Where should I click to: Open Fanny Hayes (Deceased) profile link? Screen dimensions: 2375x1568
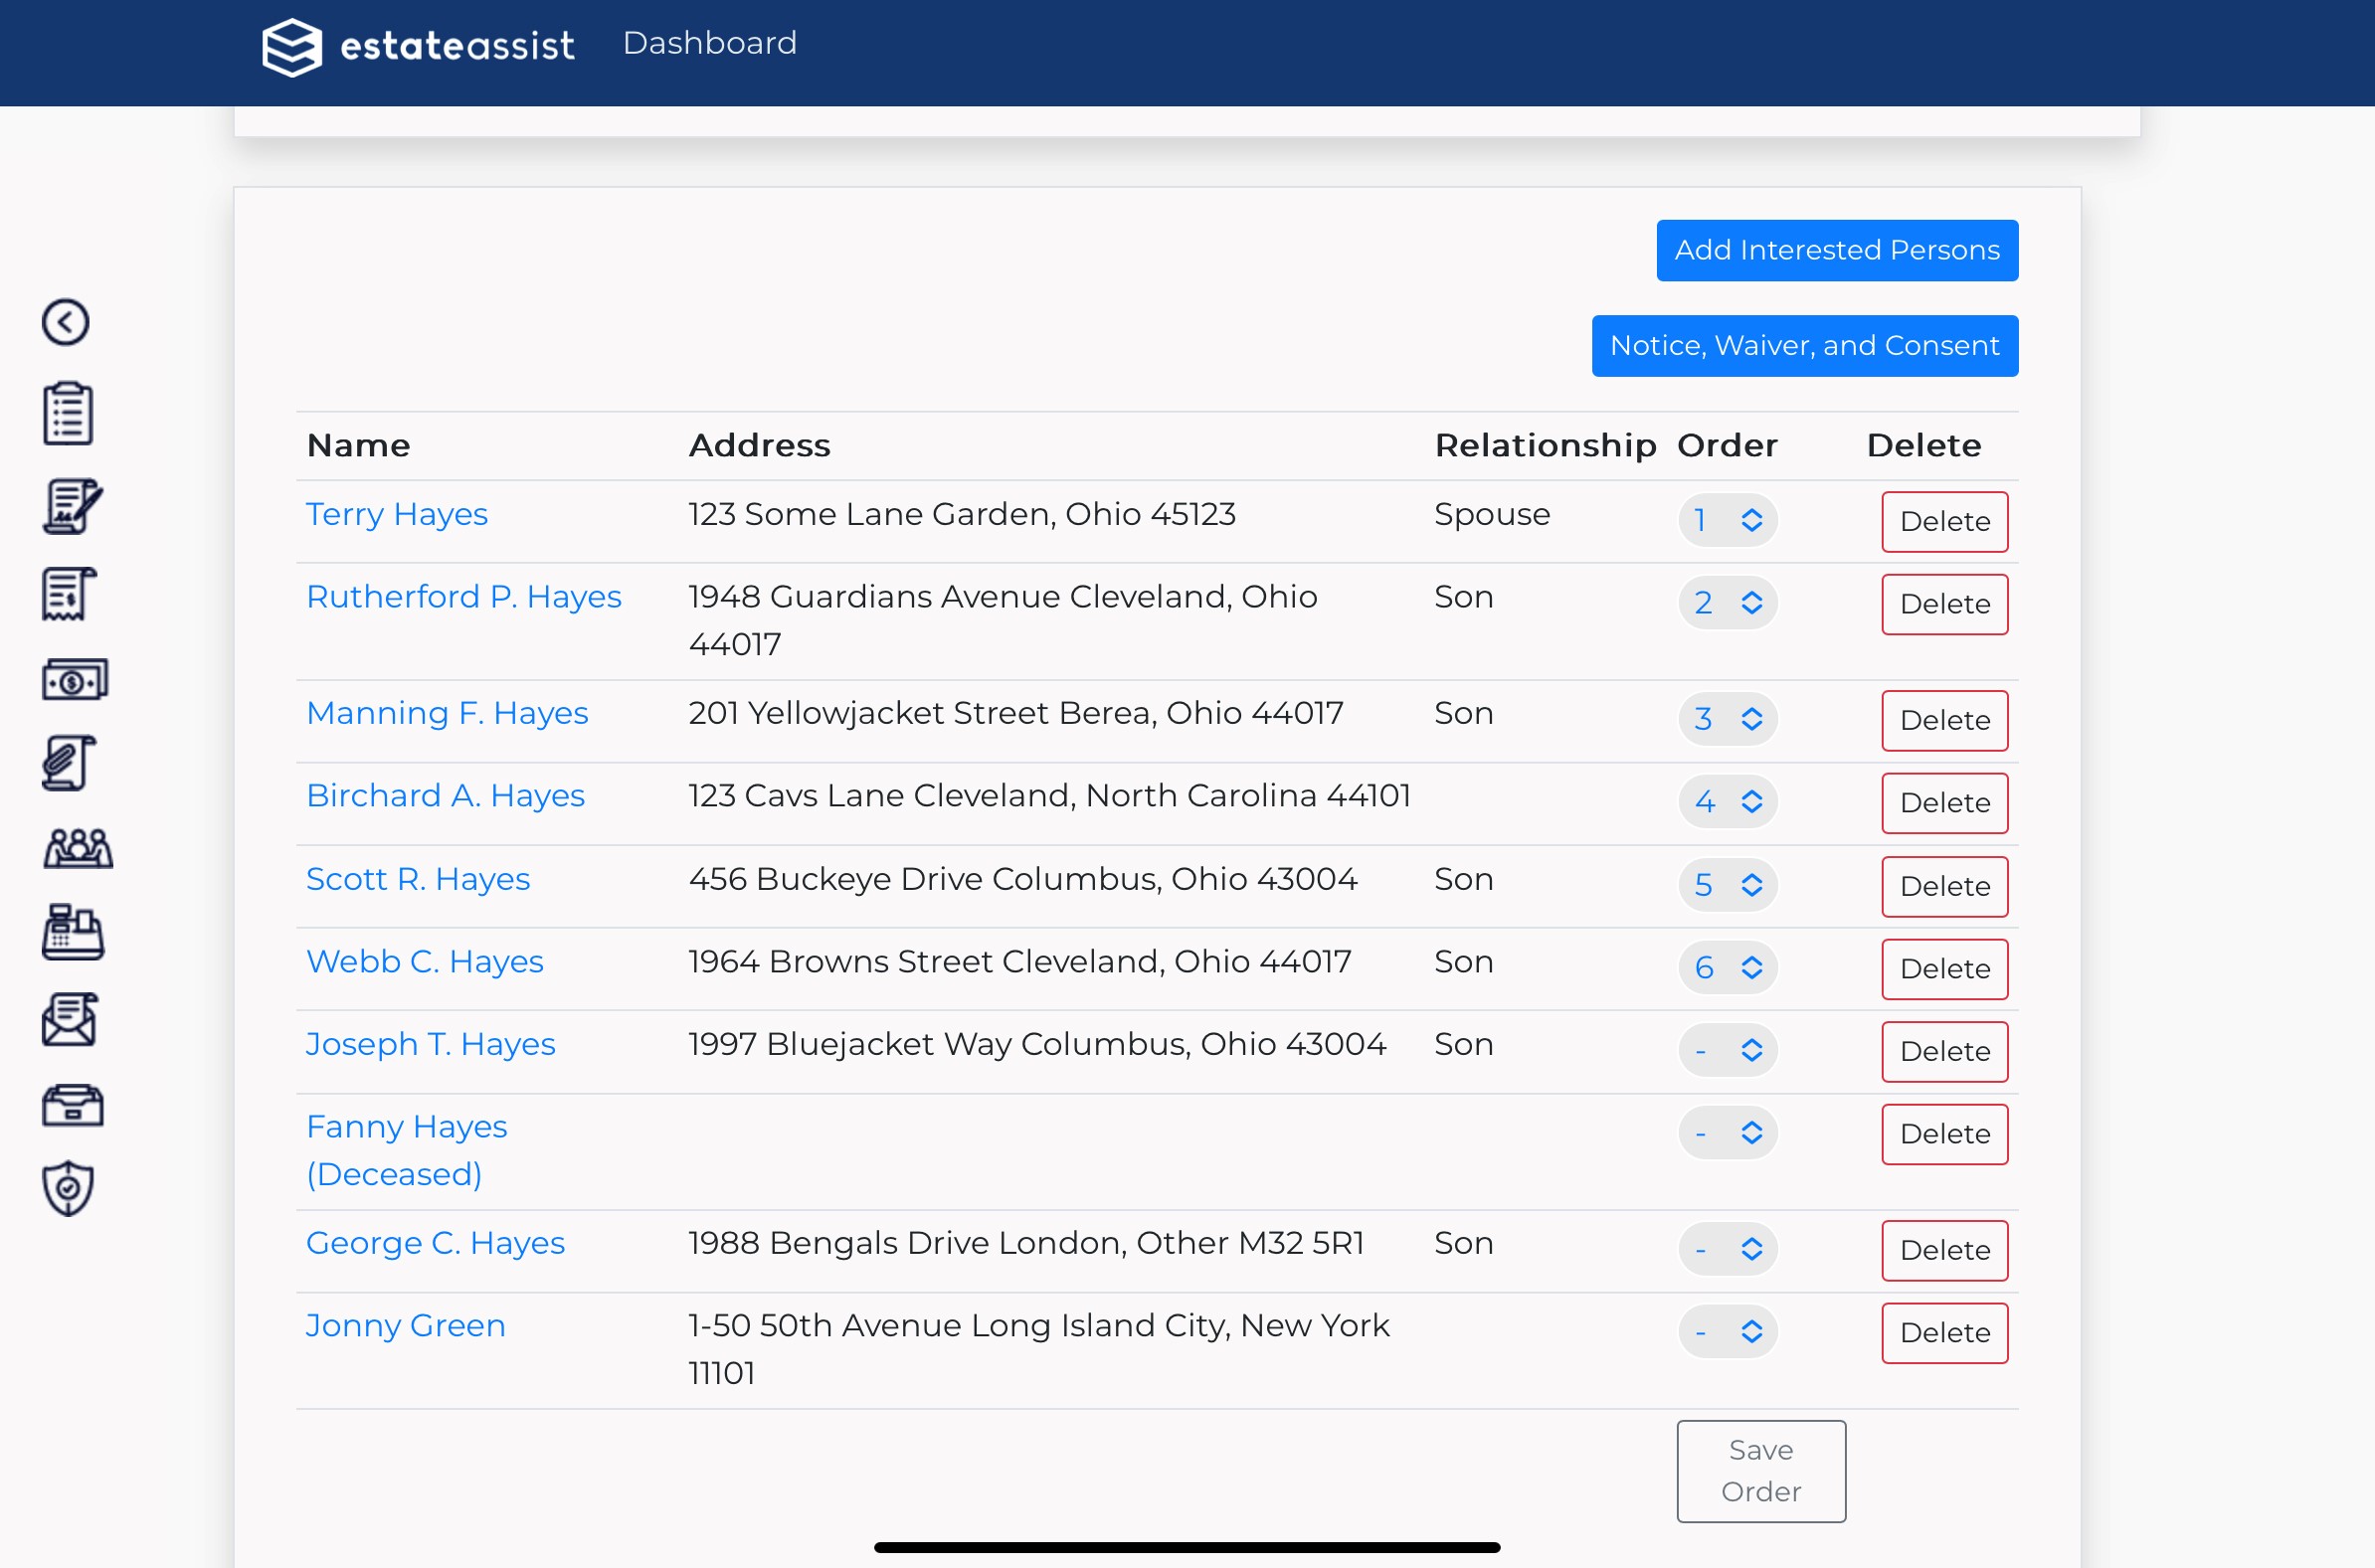[407, 1150]
